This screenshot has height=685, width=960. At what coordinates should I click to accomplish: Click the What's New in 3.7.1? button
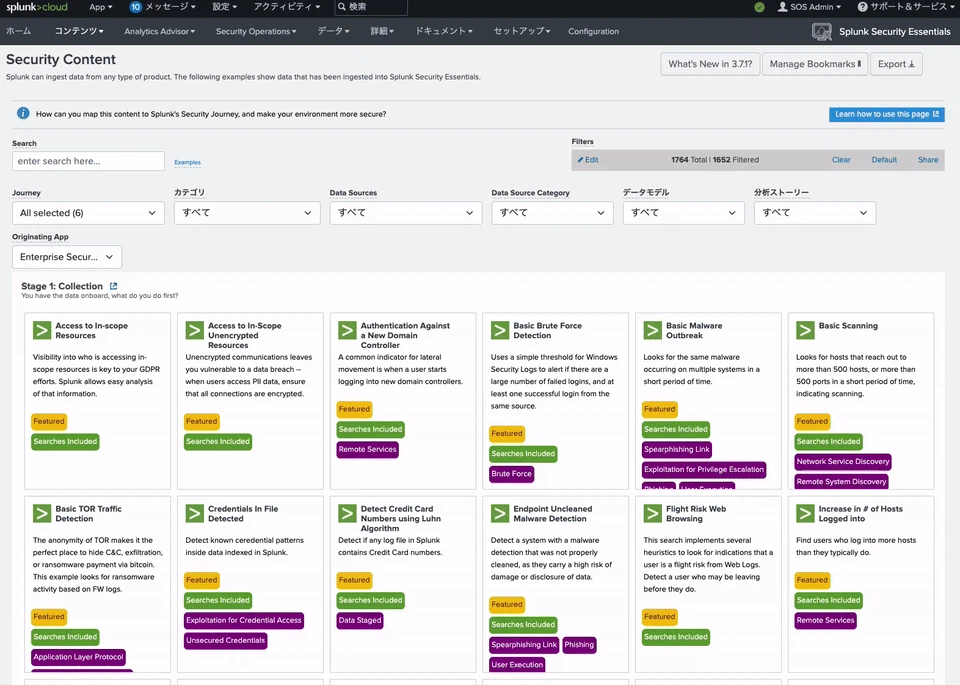coord(710,64)
